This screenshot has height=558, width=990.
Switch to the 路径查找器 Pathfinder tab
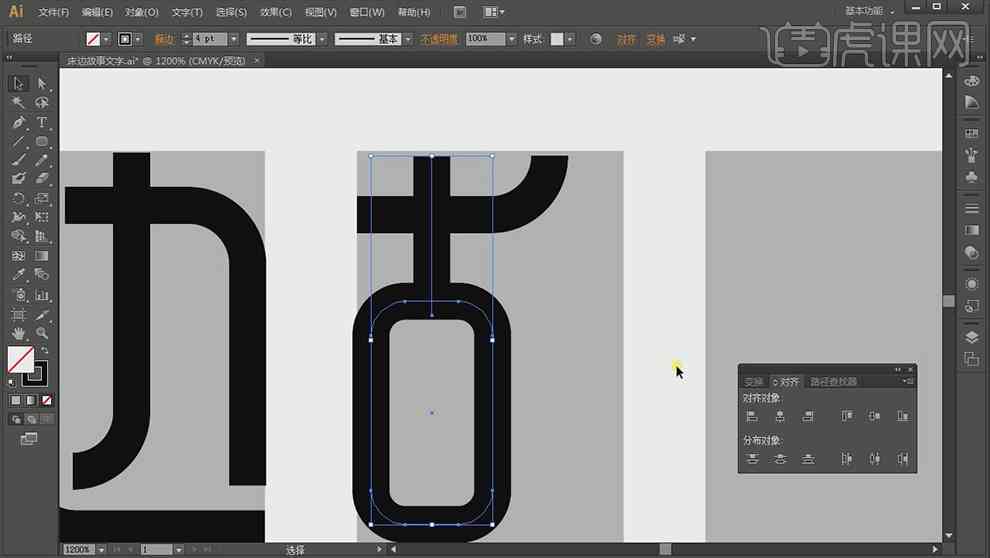click(833, 381)
